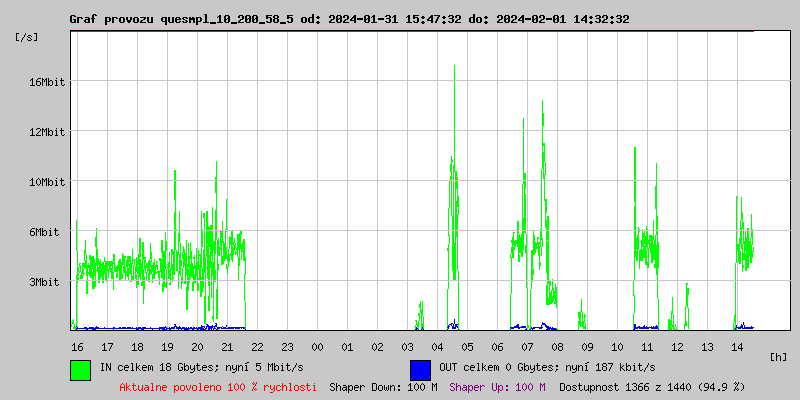The image size is (800, 400).
Task: Click the red 'Aktualne povoleno 100 % rychlosti' text
Action: point(218,386)
